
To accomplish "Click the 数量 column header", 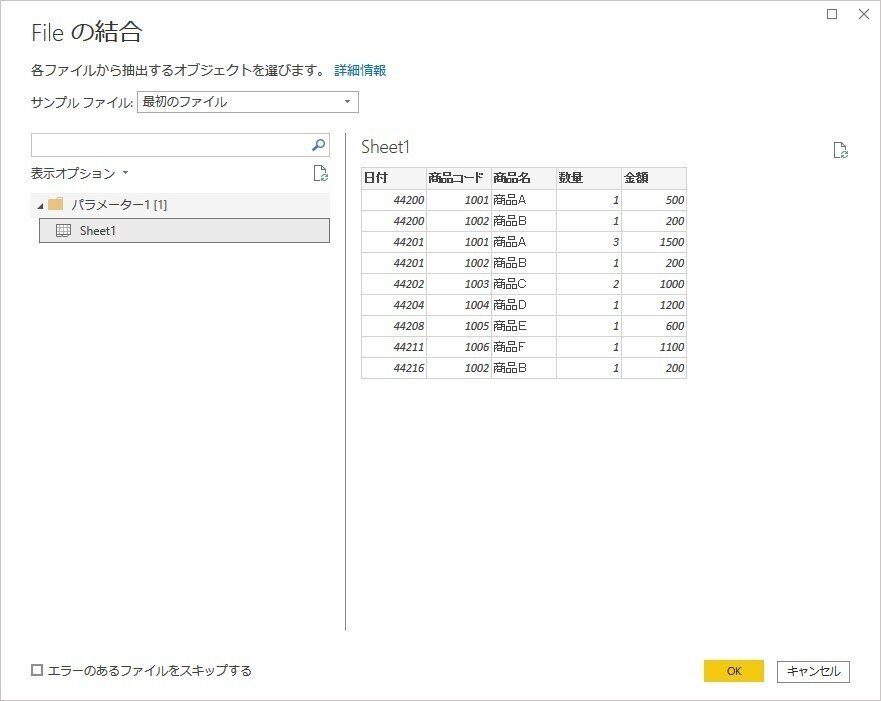I will coord(589,178).
